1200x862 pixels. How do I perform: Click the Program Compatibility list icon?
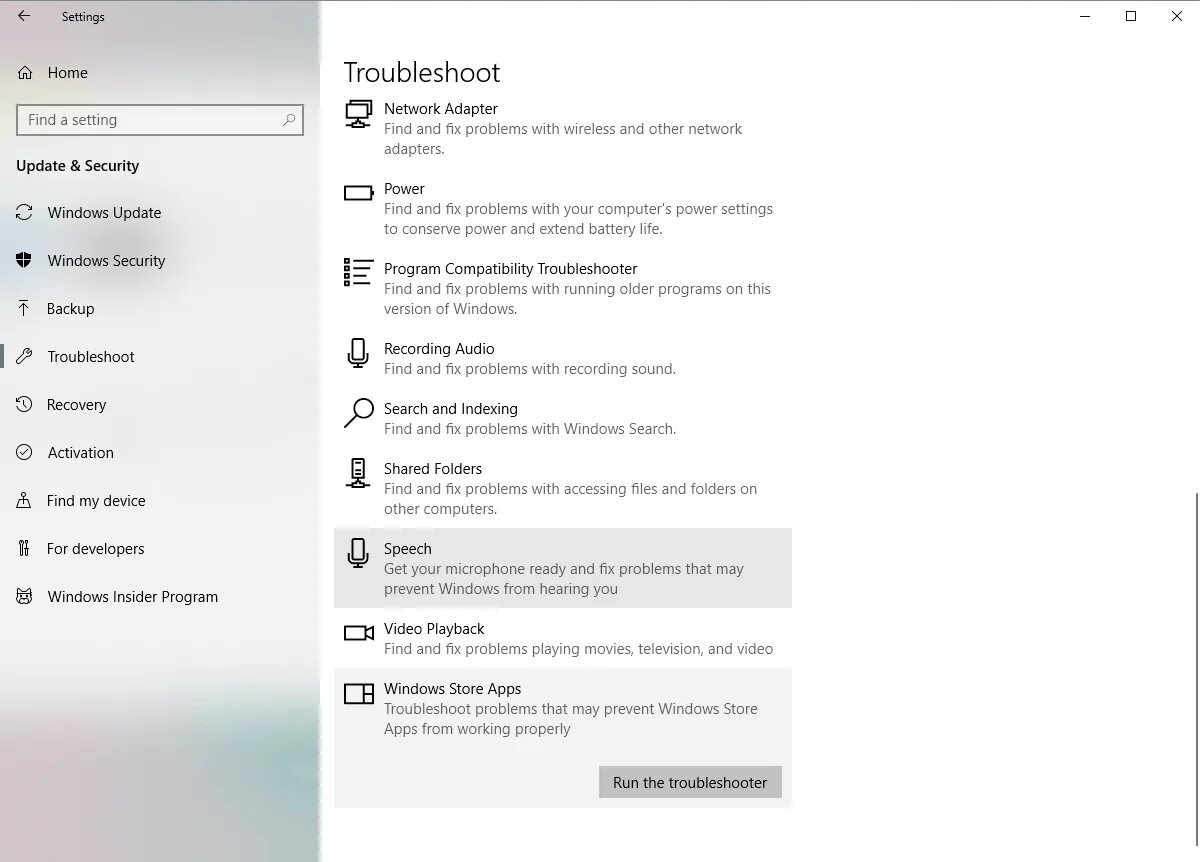click(x=358, y=272)
